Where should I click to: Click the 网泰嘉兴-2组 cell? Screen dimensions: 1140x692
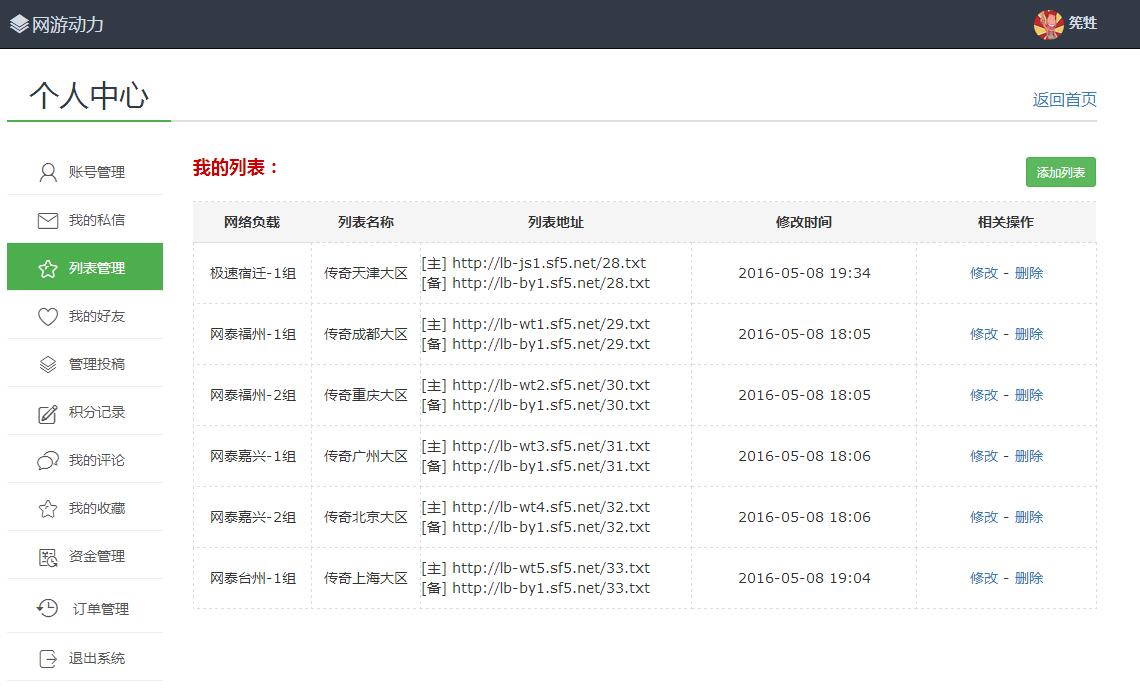pyautogui.click(x=253, y=518)
